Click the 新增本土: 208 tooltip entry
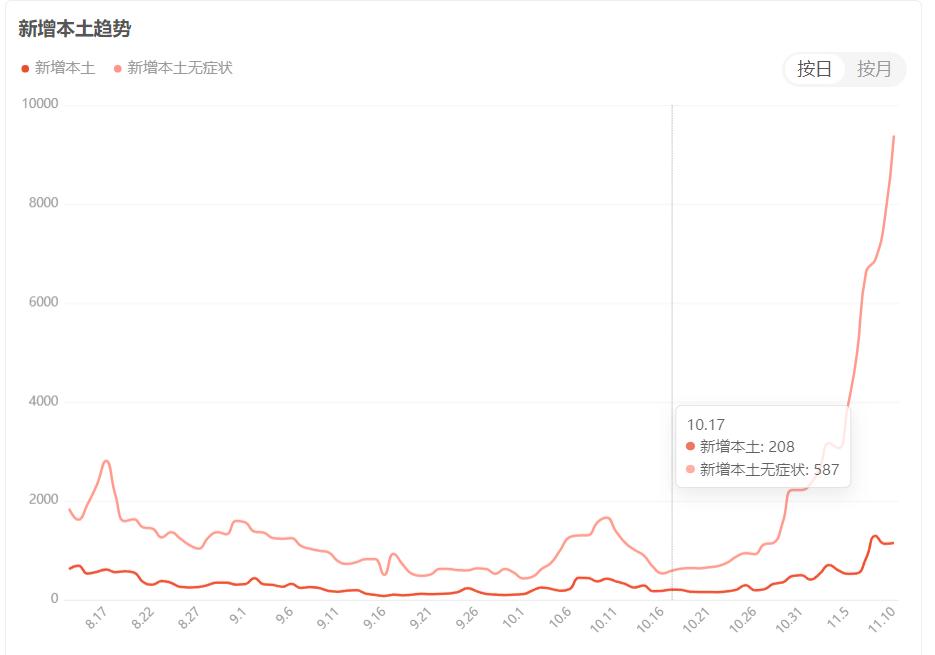This screenshot has width=935, height=655. click(x=748, y=447)
